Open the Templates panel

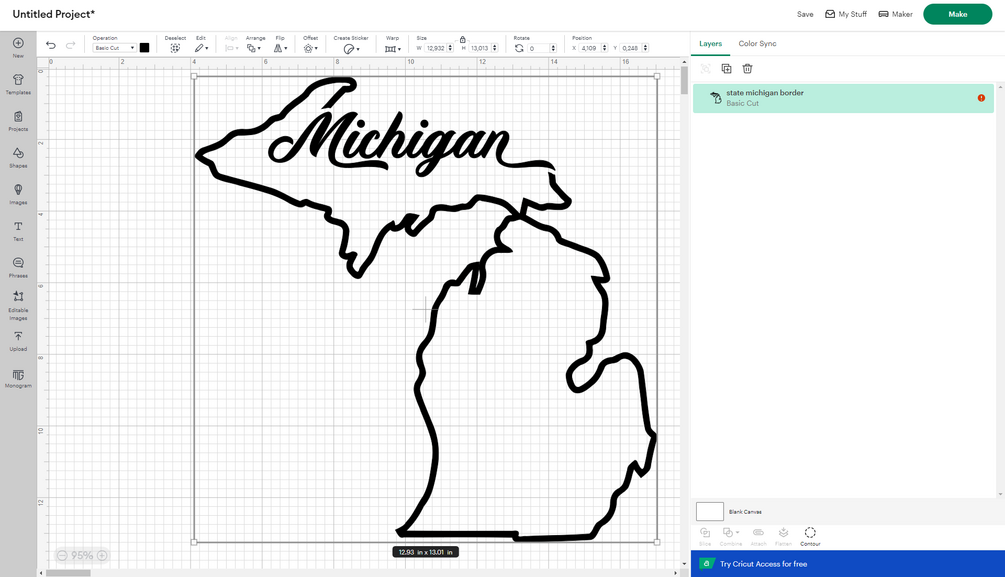(x=18, y=84)
